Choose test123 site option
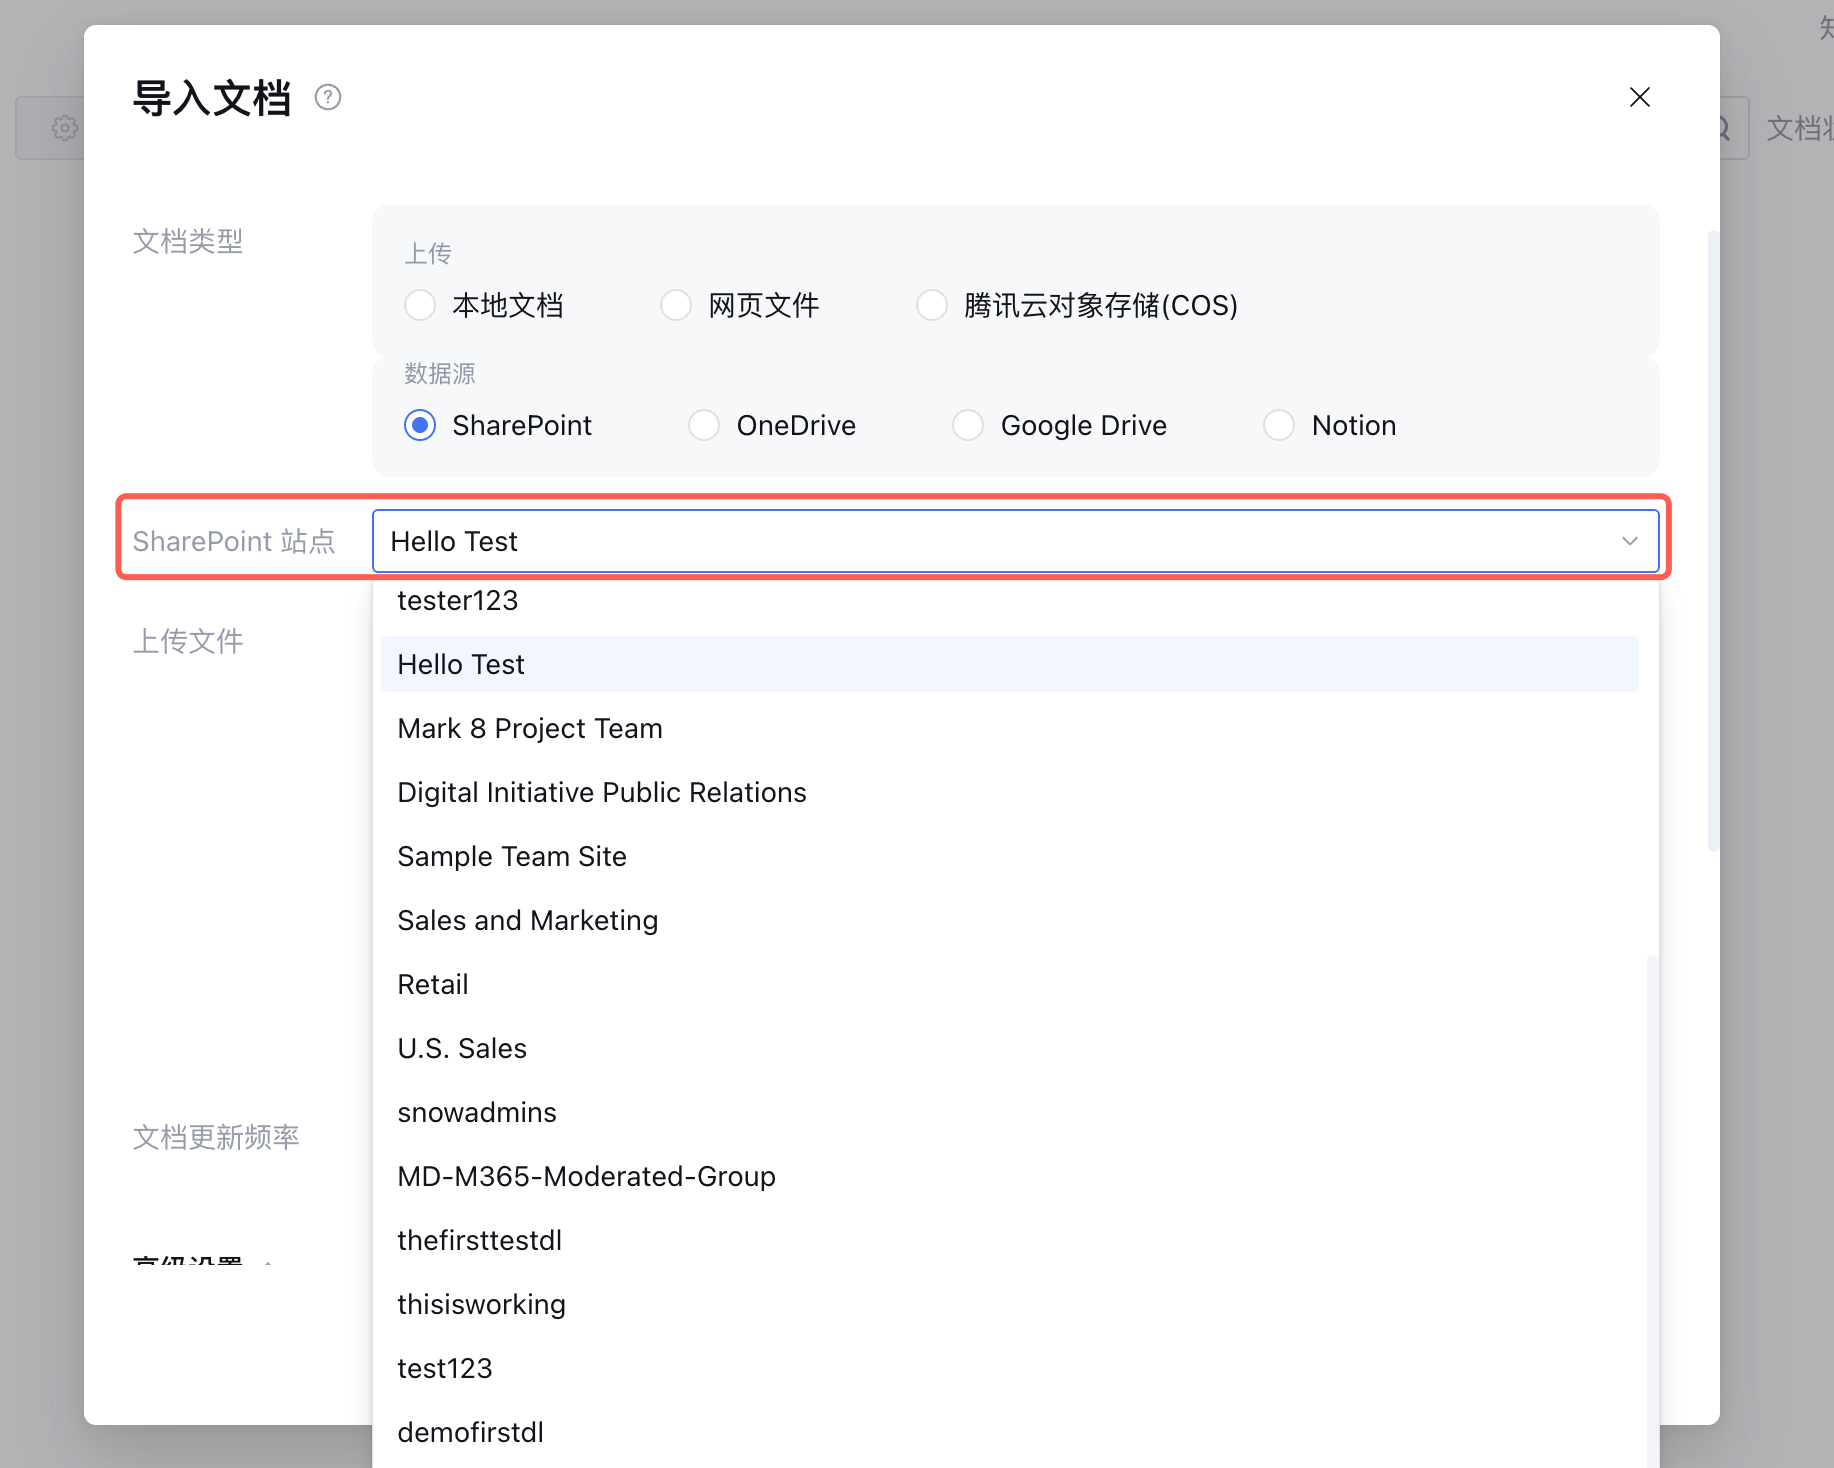Screen dimensions: 1834x1468 (x=1010, y=1368)
